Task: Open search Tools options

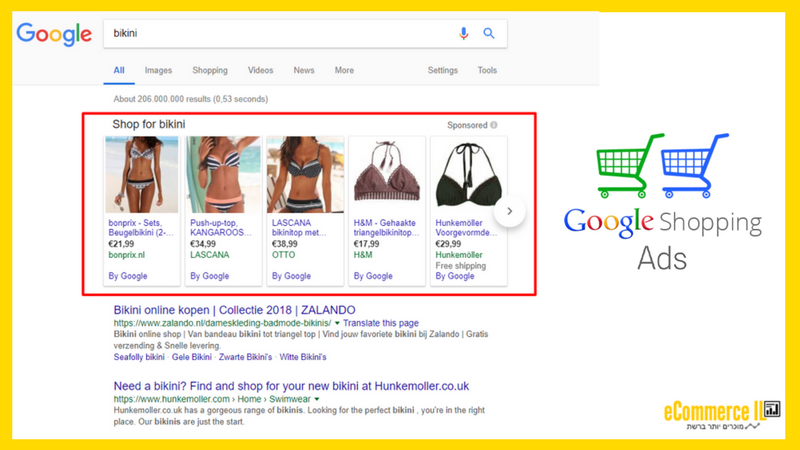Action: 487,70
